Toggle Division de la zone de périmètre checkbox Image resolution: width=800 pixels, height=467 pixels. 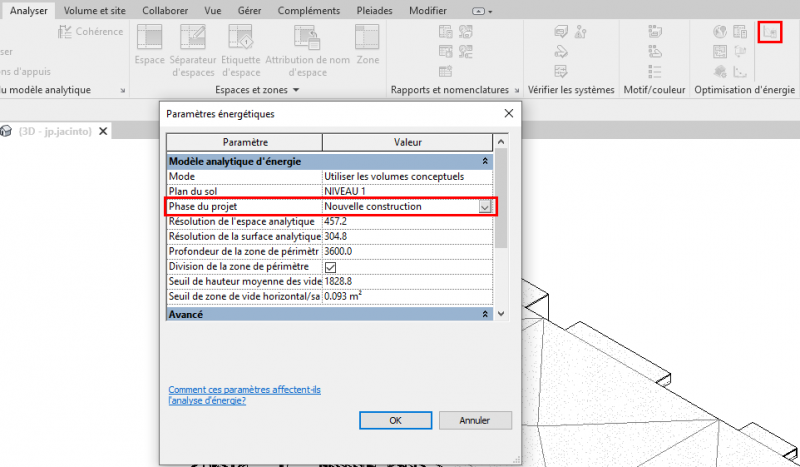pyautogui.click(x=330, y=267)
